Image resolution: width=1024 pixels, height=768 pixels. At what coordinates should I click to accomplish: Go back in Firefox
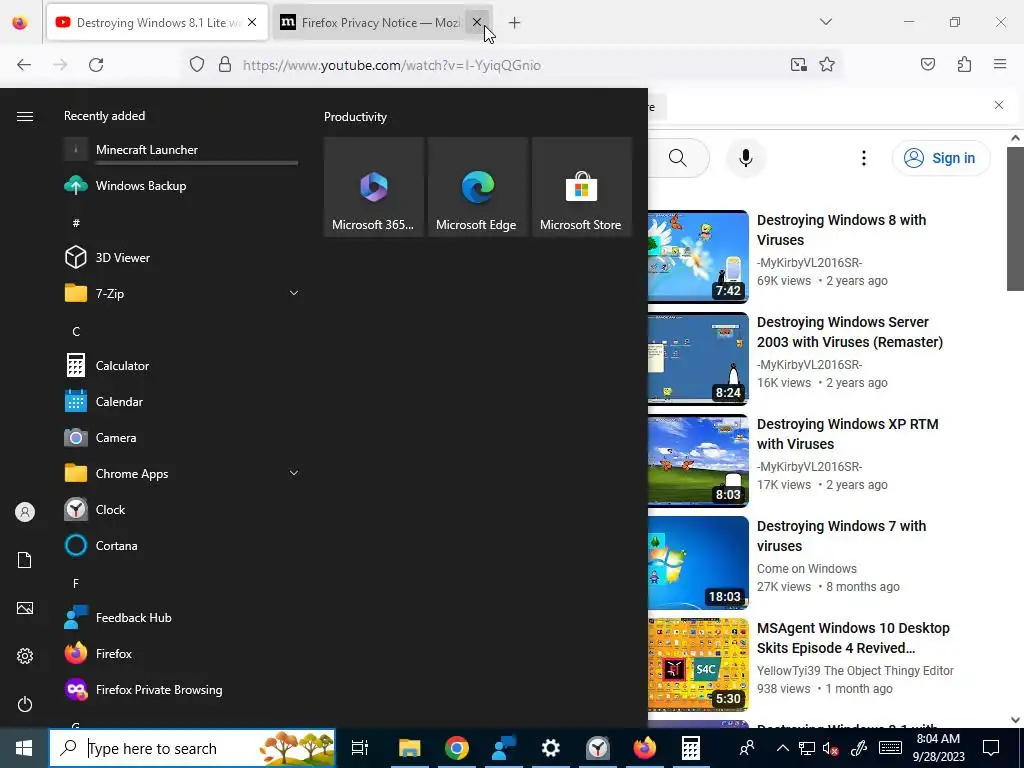coord(24,65)
